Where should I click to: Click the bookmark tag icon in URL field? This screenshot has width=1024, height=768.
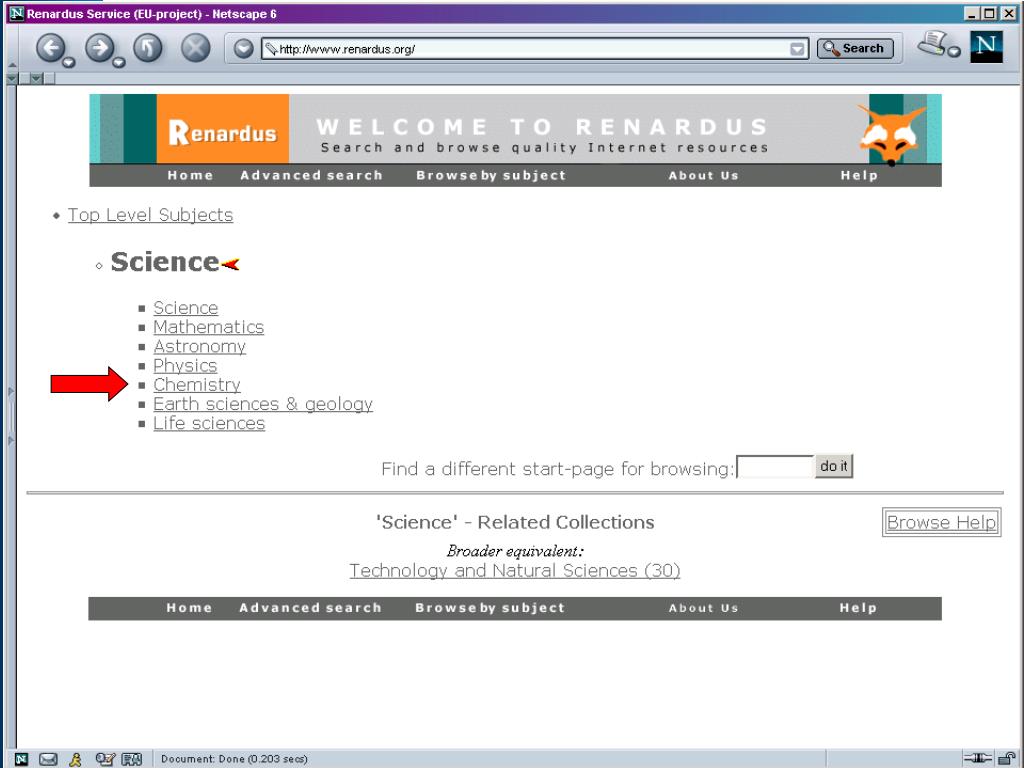point(271,49)
